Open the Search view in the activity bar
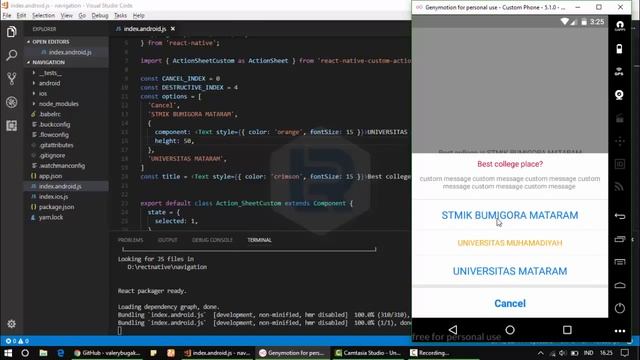The image size is (640, 360). point(11,55)
